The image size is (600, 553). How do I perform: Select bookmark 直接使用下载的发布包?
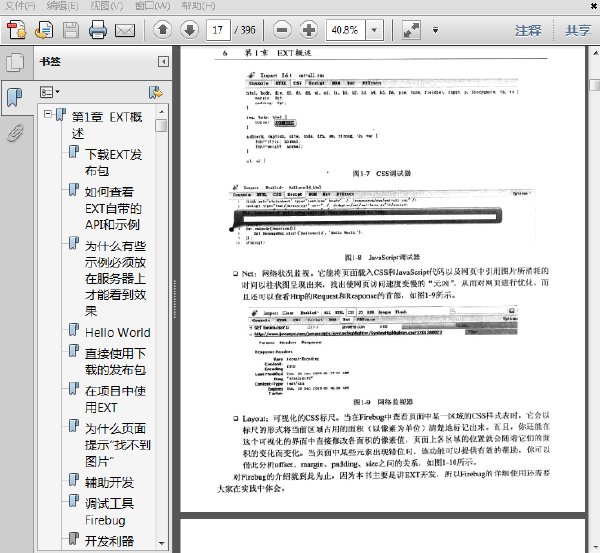pos(115,361)
